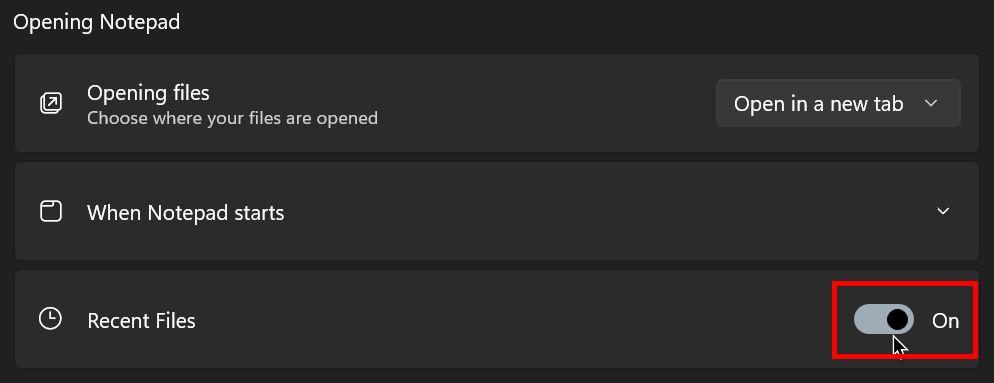The image size is (994, 383).
Task: Click the black knob of the Recent Files switch
Action: coord(897,320)
